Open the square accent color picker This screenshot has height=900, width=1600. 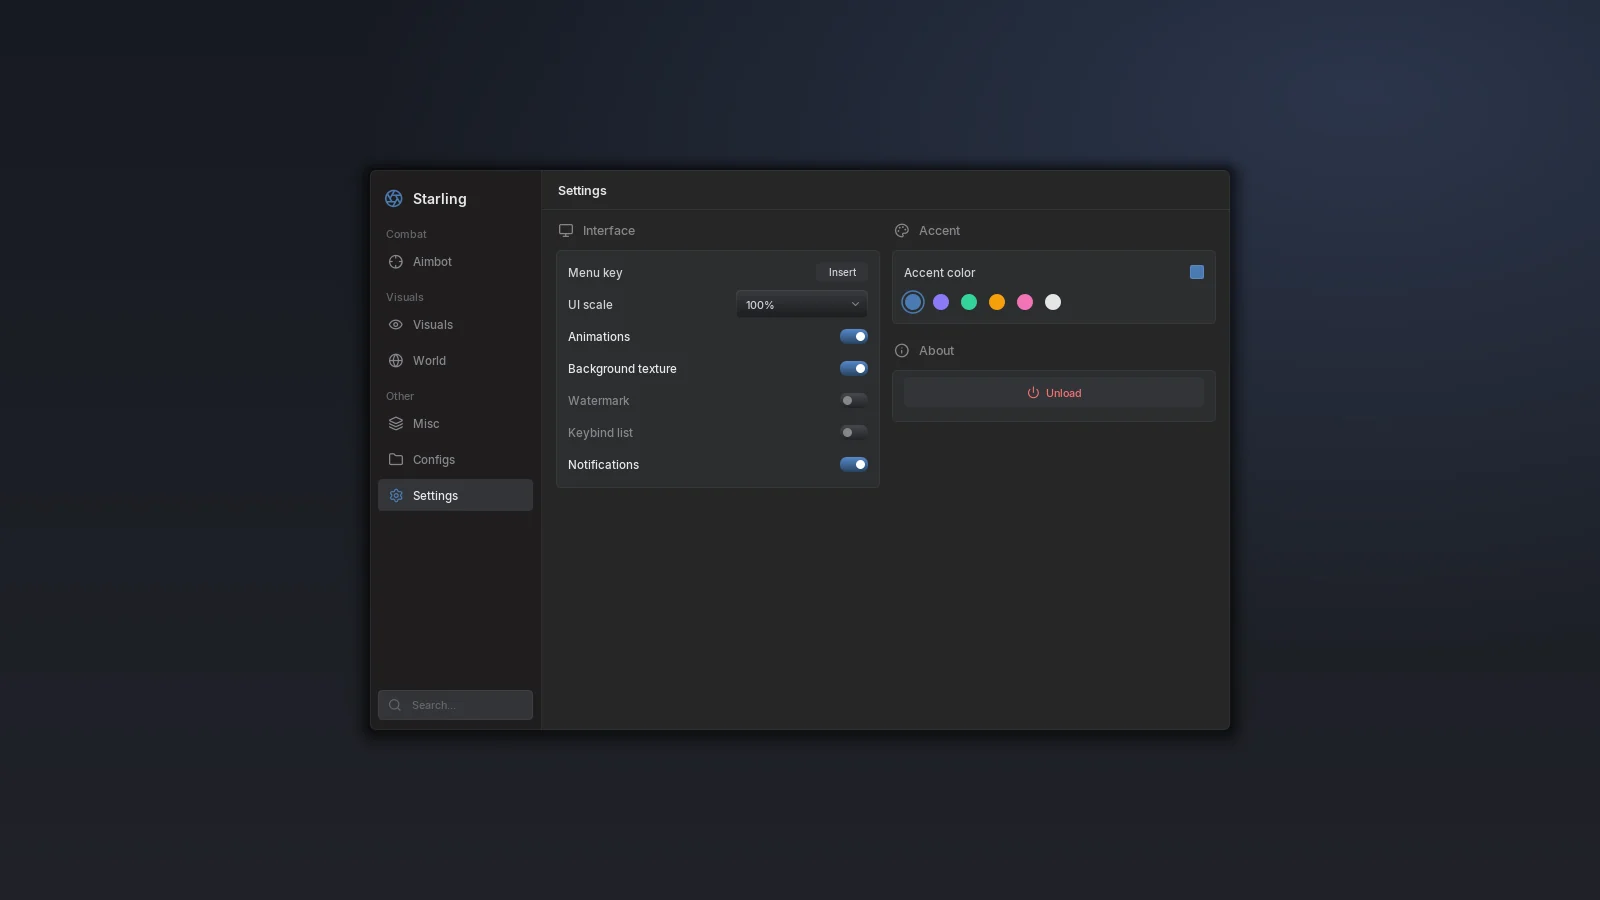(1197, 272)
